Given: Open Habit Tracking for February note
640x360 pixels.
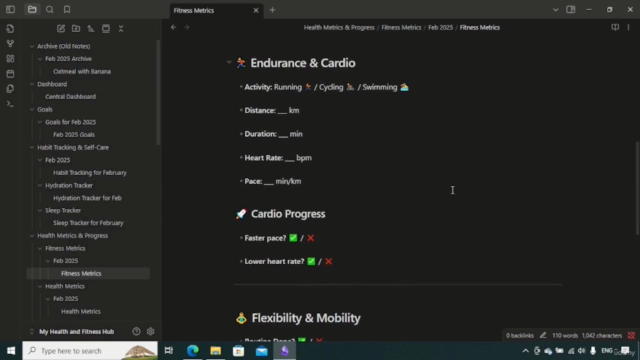Looking at the screenshot, I should [90, 173].
